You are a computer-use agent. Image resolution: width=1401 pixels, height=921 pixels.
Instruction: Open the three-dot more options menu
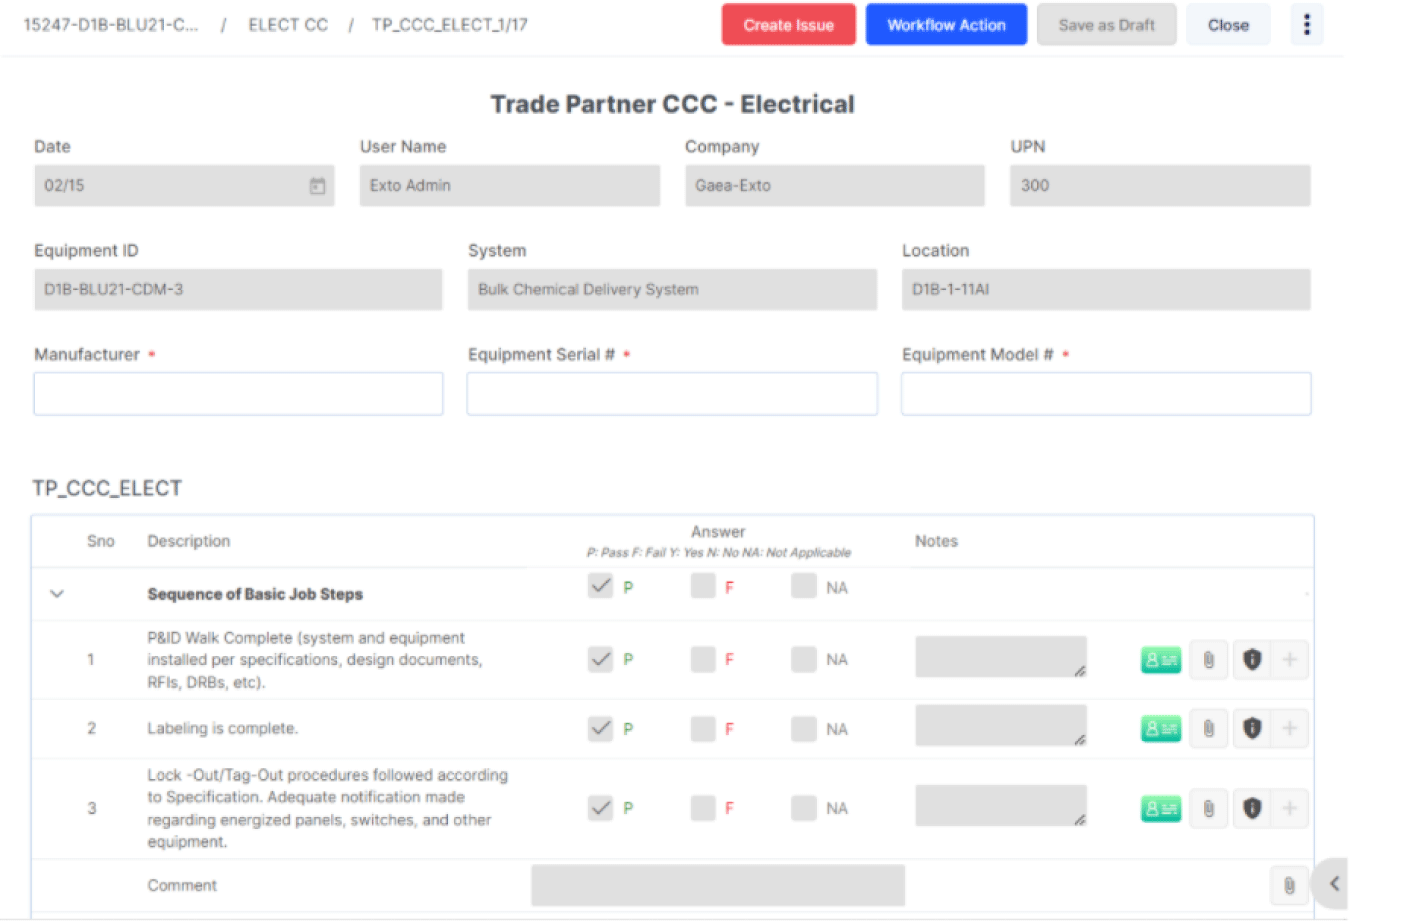click(1306, 25)
